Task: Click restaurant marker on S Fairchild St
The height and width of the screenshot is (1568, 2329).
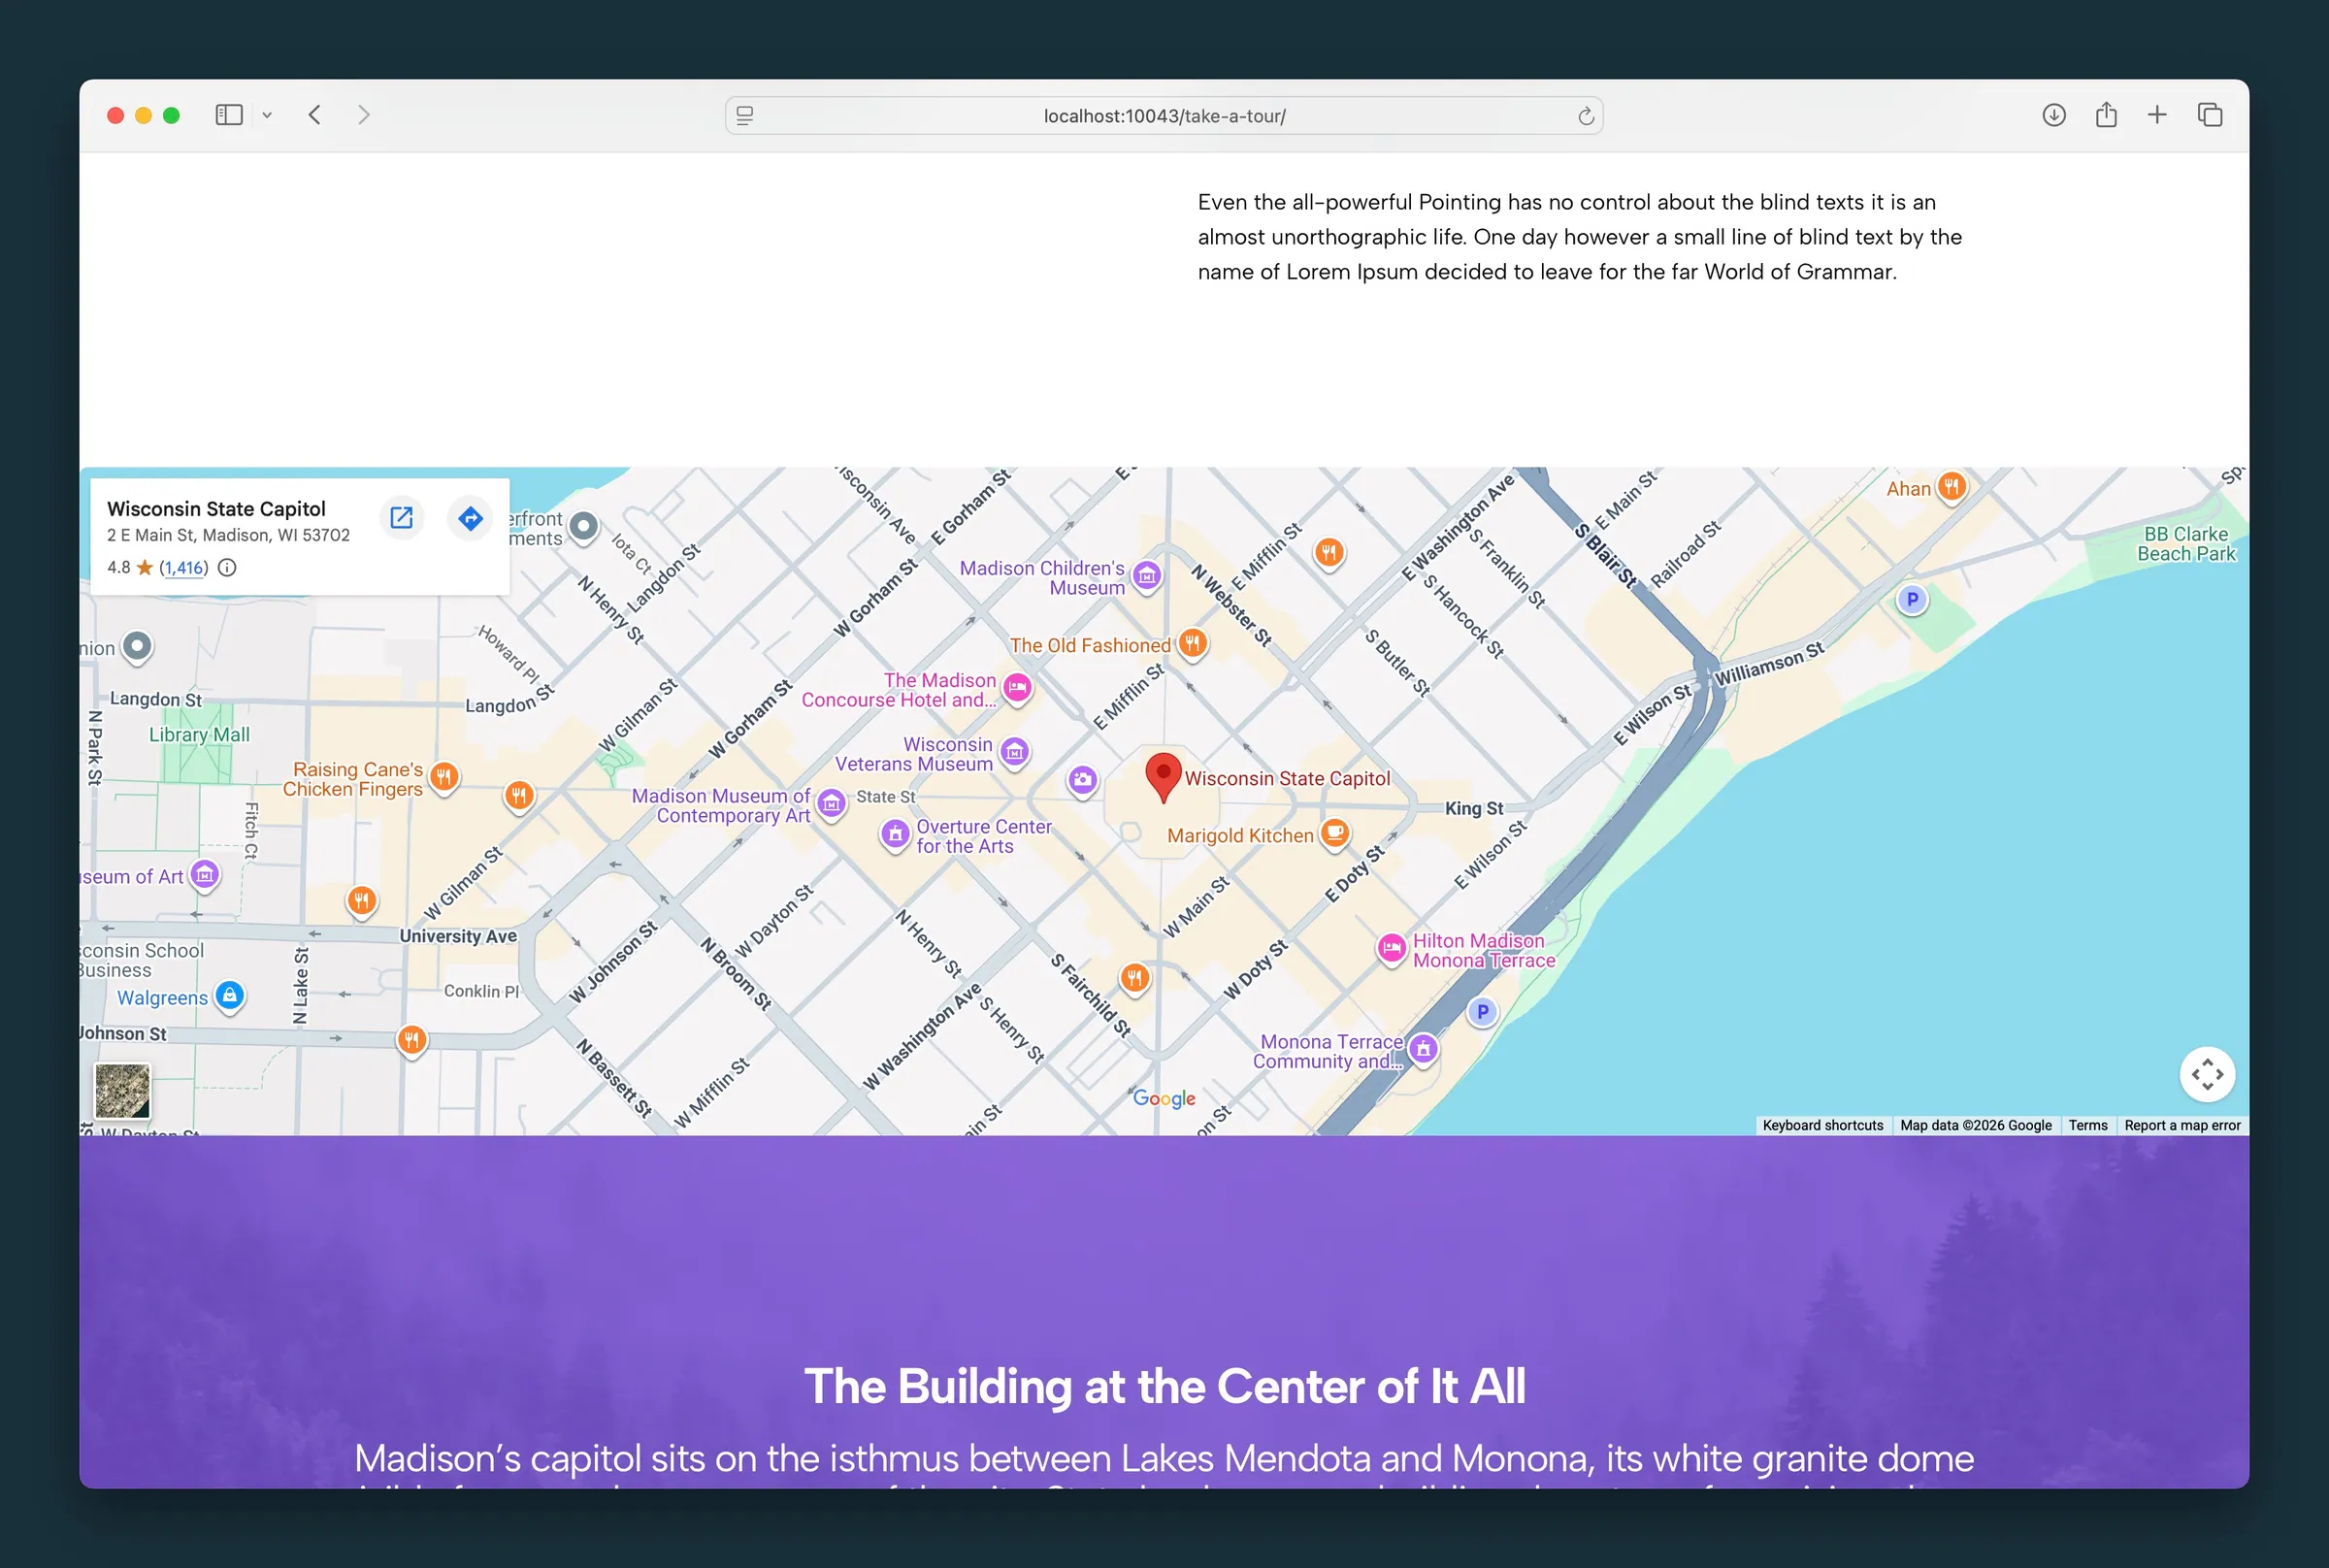Action: (1134, 978)
